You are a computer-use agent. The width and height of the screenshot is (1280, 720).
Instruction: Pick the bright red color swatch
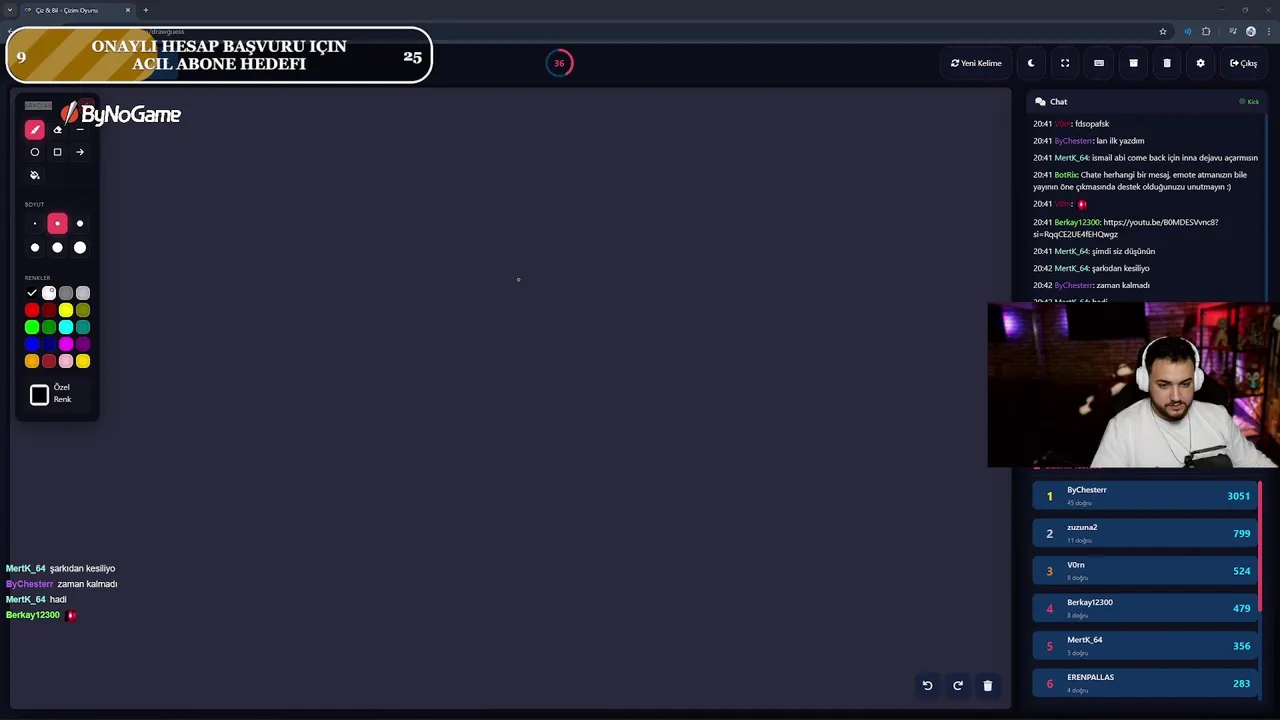pyautogui.click(x=32, y=310)
